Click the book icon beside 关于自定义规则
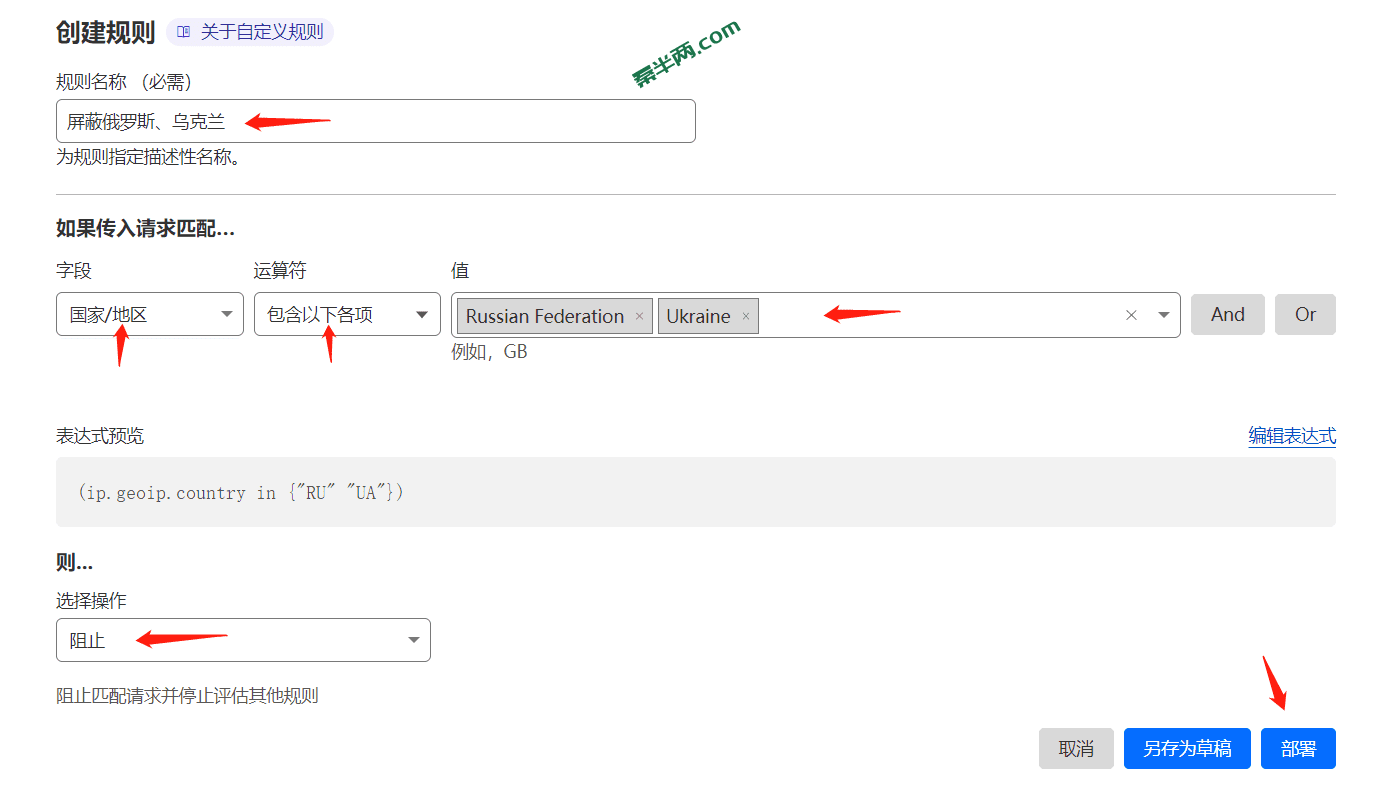 [x=183, y=32]
